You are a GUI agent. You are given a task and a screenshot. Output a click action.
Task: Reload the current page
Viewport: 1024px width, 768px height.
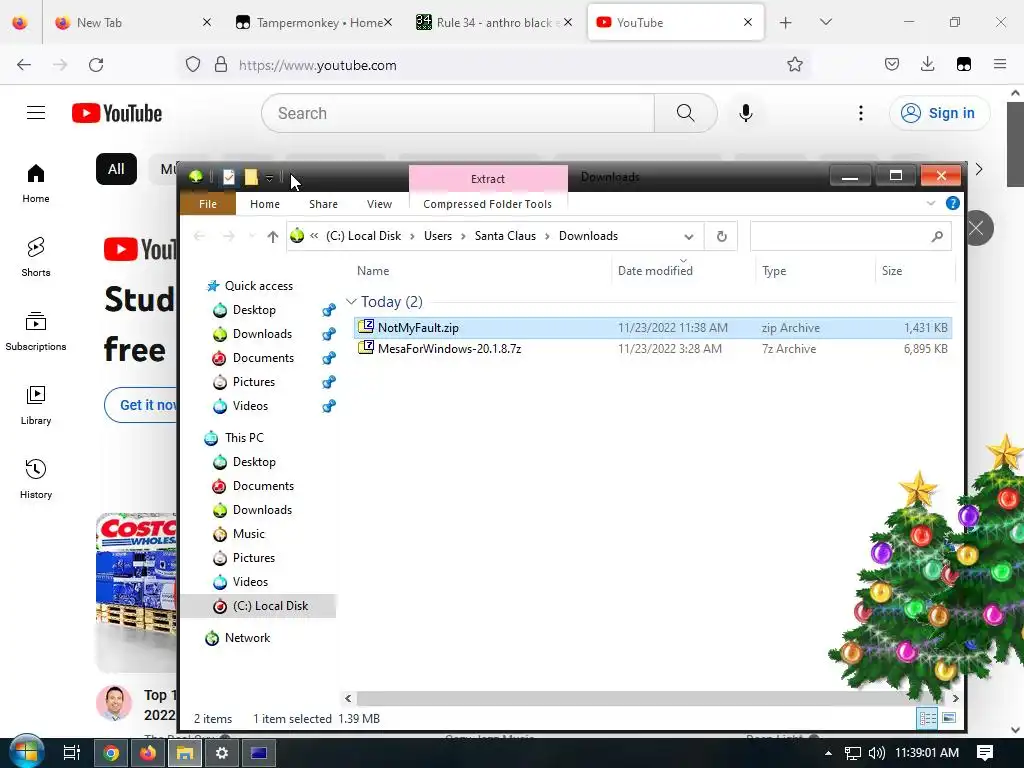(96, 65)
